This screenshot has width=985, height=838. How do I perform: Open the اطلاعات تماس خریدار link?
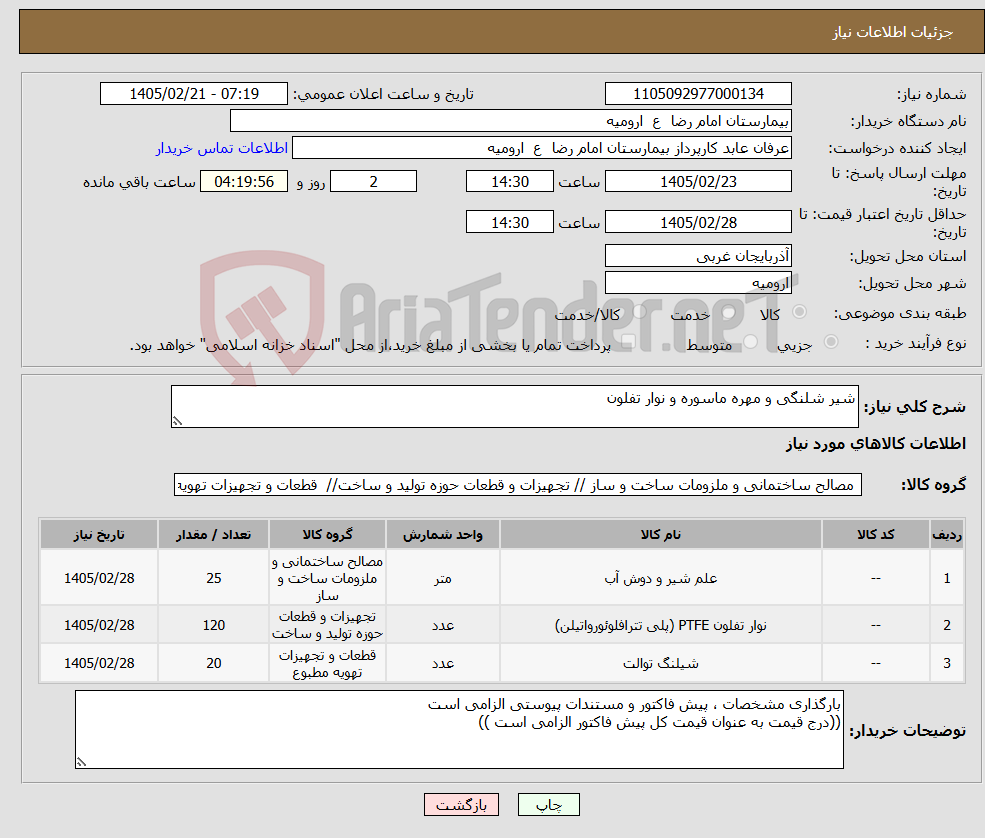pyautogui.click(x=222, y=148)
